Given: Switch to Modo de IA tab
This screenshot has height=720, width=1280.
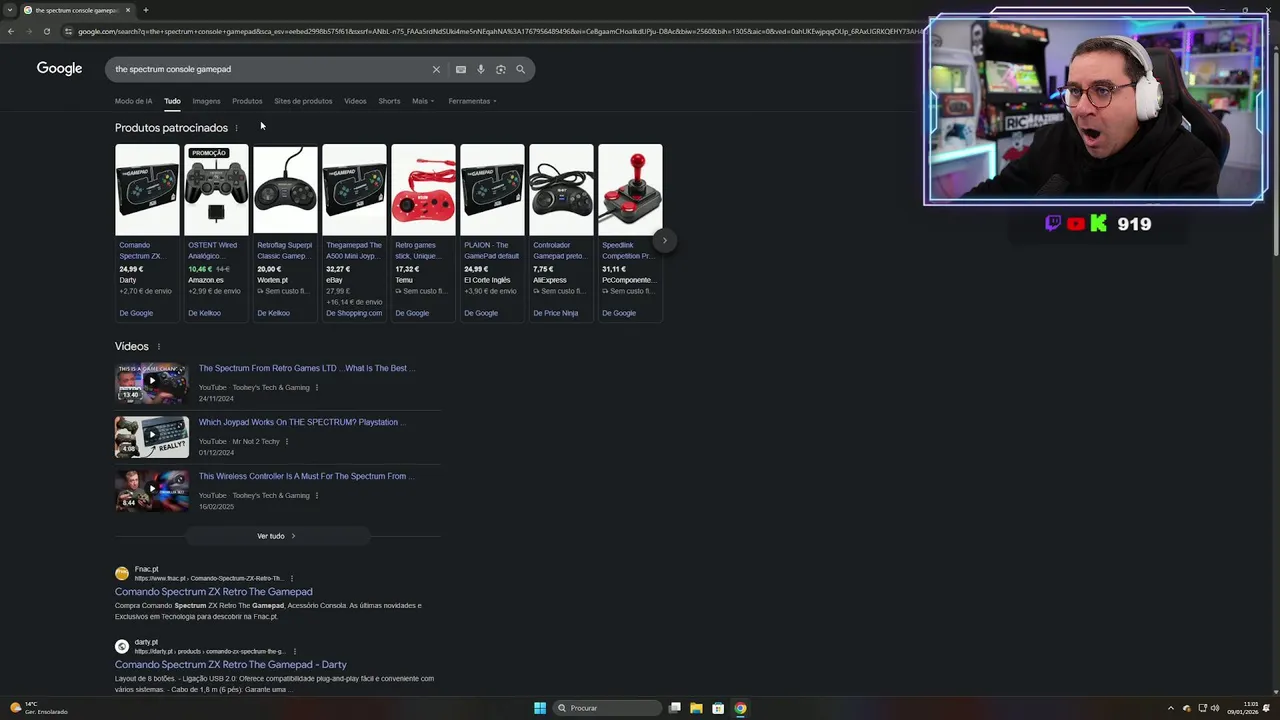Looking at the screenshot, I should point(133,101).
